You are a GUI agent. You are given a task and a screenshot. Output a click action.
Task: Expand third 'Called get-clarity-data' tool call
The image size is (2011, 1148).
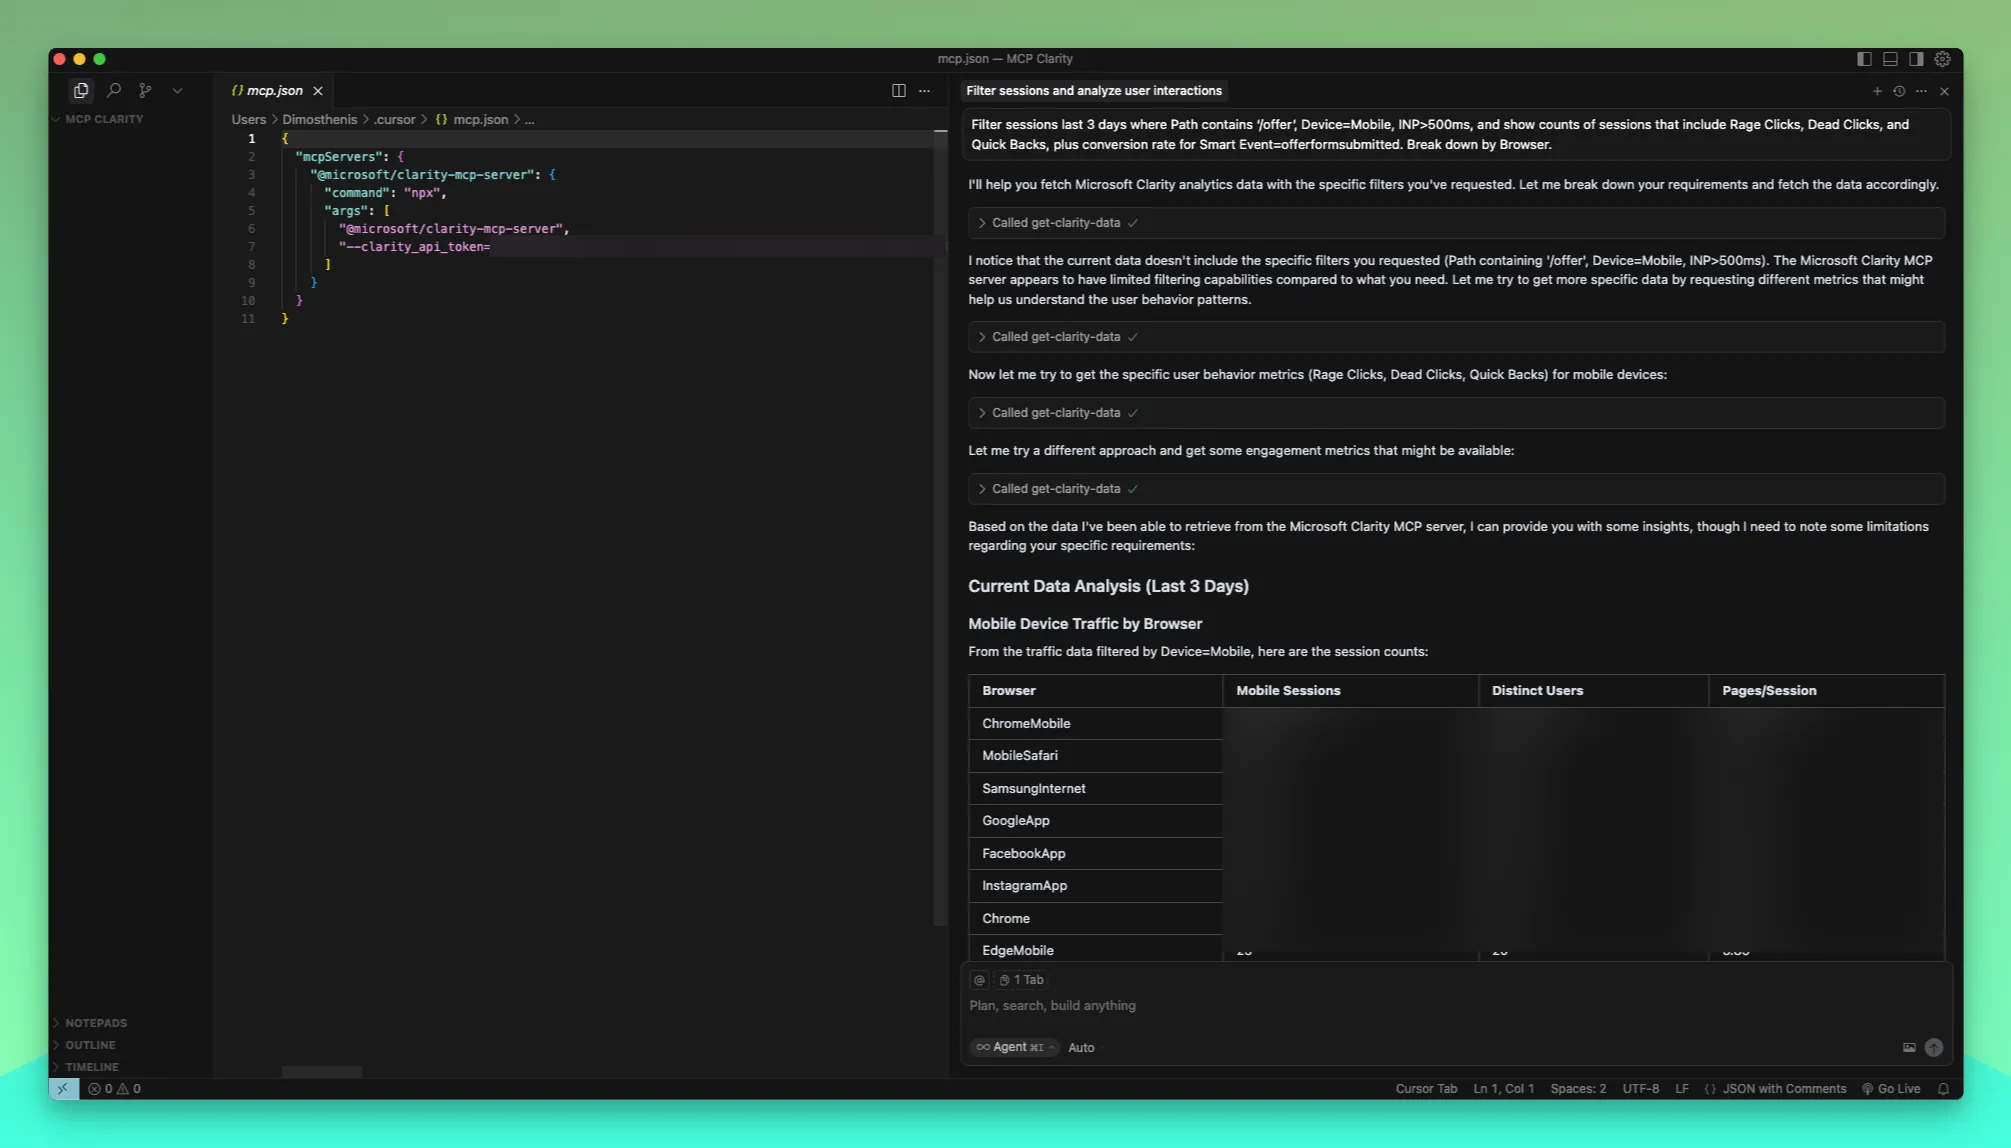point(1456,413)
